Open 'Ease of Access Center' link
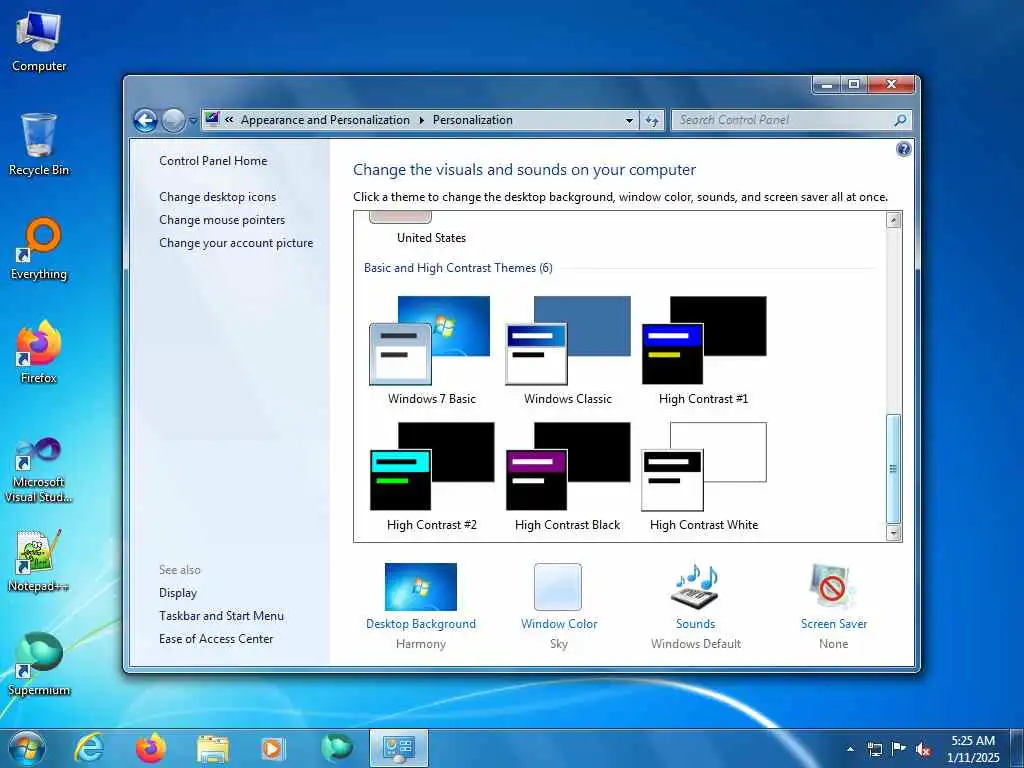This screenshot has width=1024, height=768. [216, 639]
